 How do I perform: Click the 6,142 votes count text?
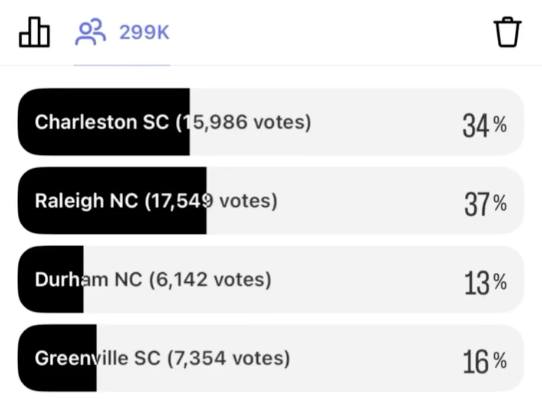pyautogui.click(x=210, y=280)
